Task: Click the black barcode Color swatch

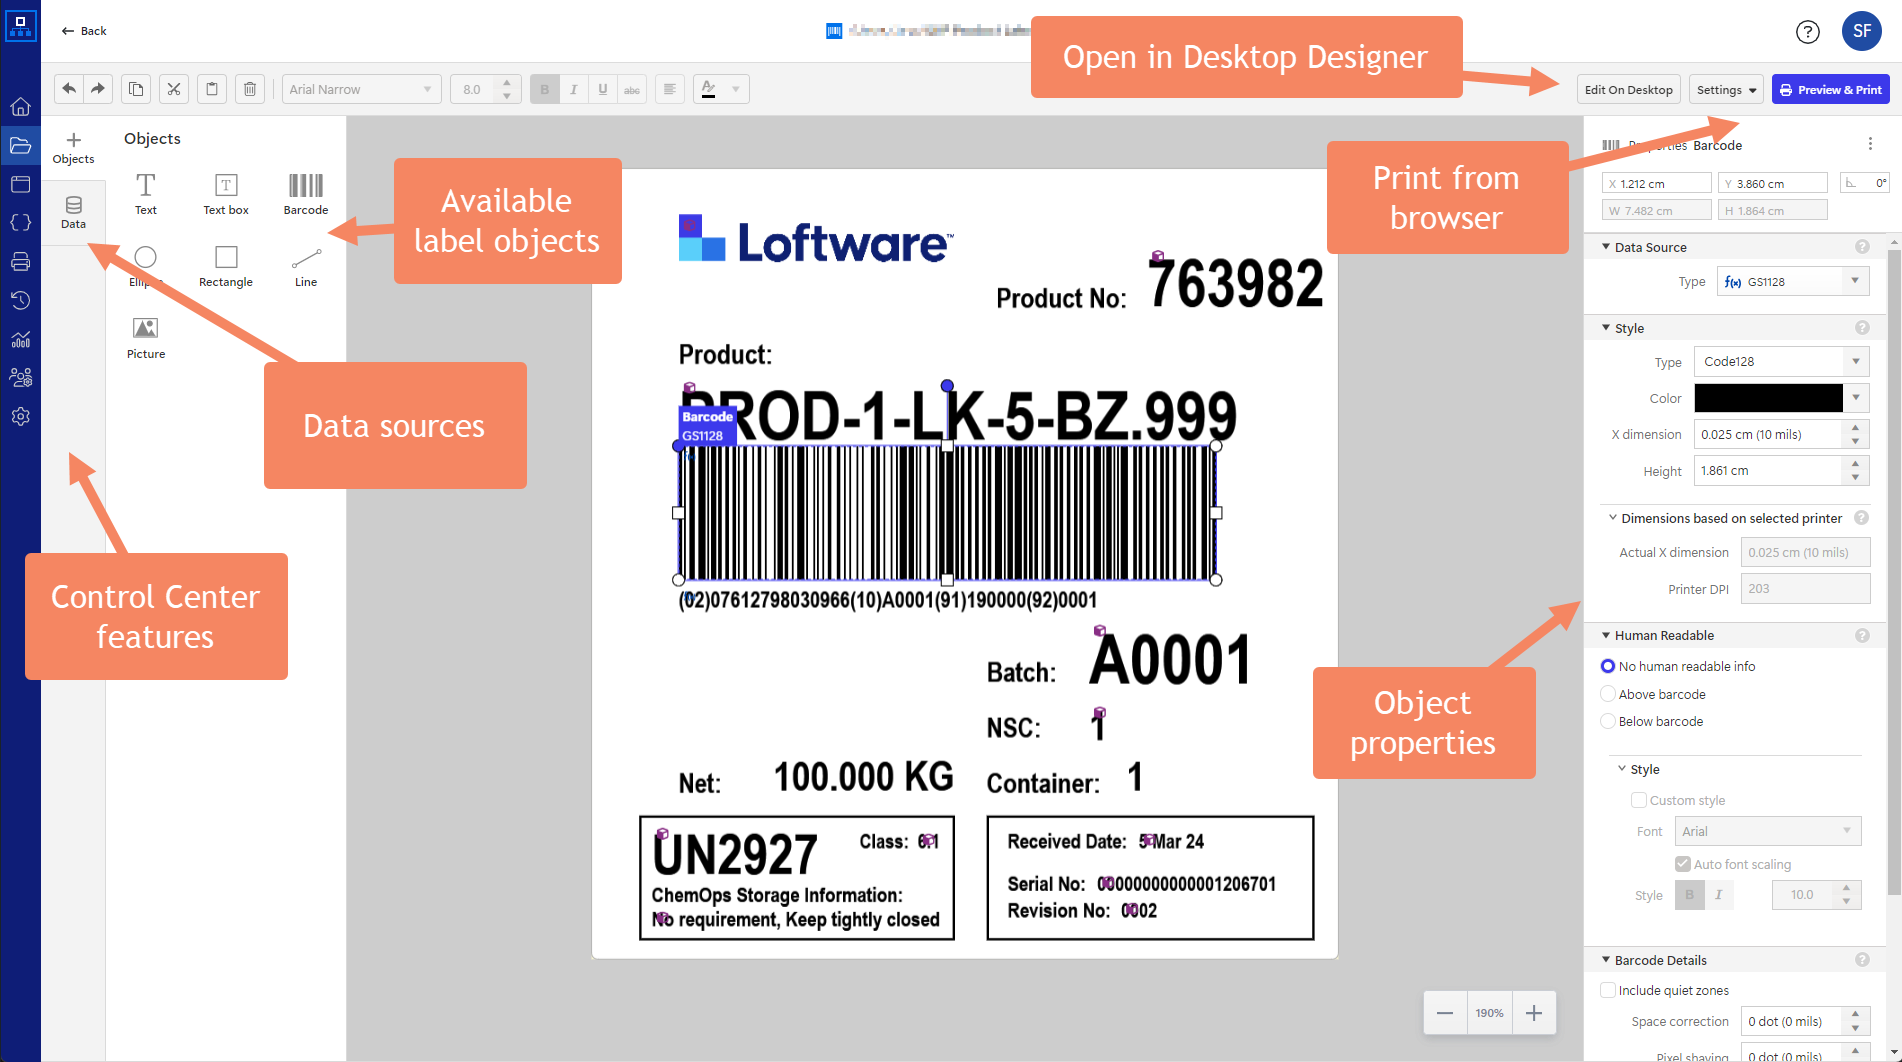Action: [1768, 398]
